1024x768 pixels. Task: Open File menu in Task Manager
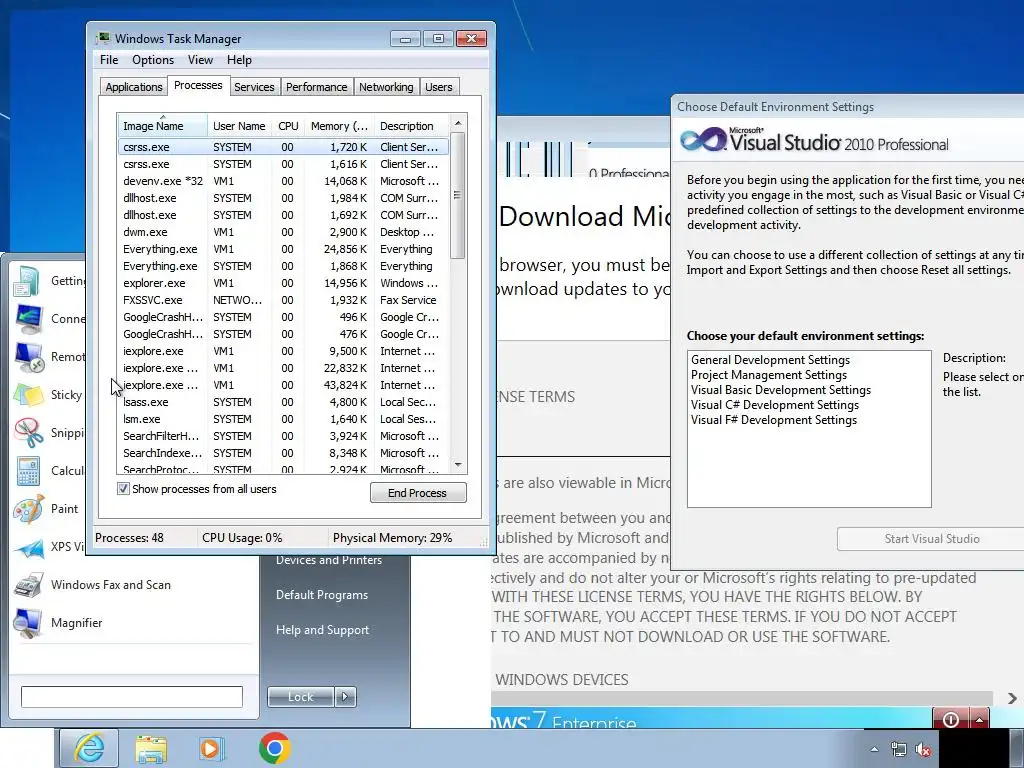109,60
